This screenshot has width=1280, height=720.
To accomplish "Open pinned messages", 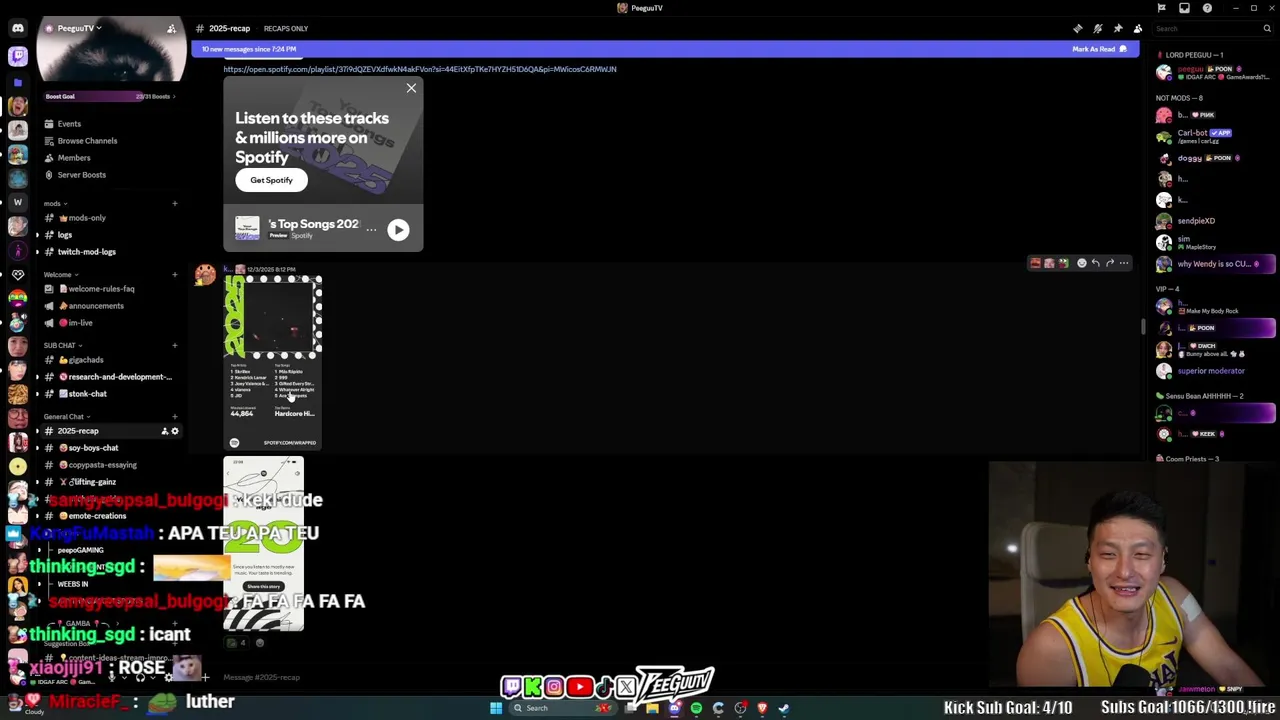I will point(1117,28).
